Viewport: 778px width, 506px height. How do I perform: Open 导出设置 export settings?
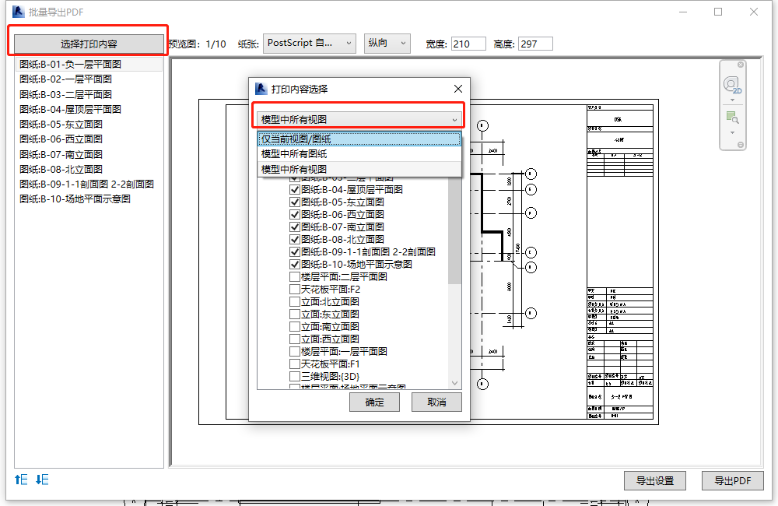[661, 481]
